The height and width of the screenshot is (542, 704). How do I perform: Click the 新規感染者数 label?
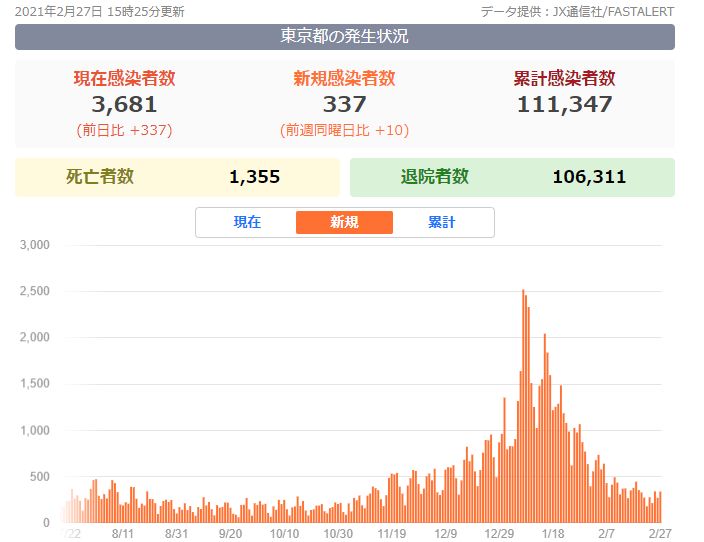point(344,78)
